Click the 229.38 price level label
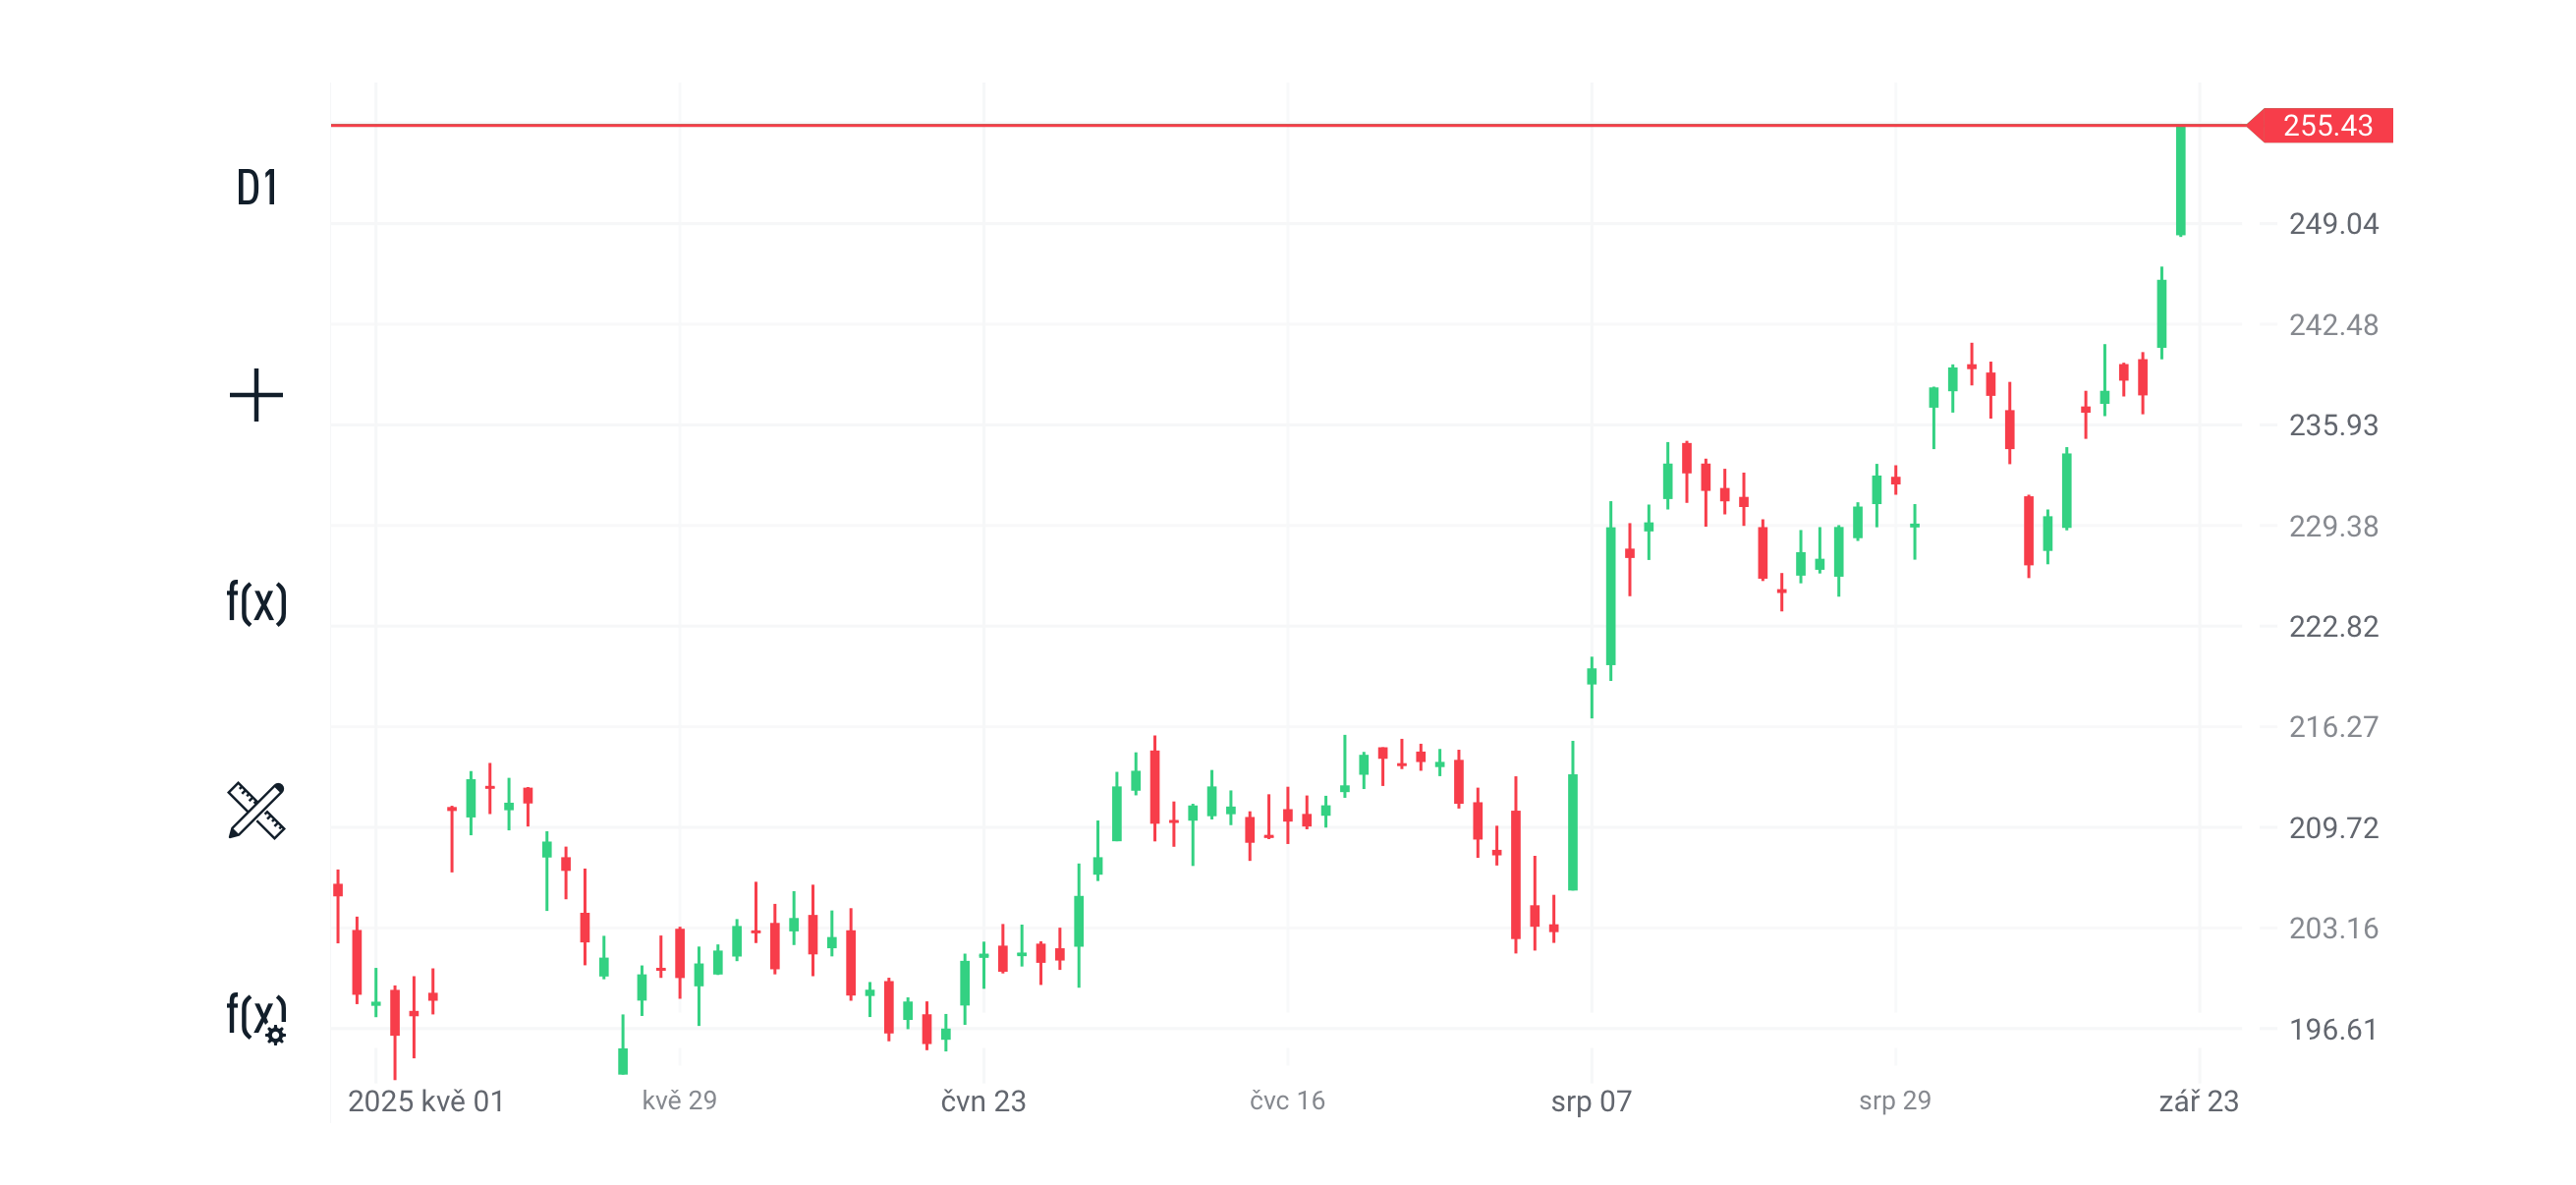The height and width of the screenshot is (1185, 2576). click(x=2333, y=526)
